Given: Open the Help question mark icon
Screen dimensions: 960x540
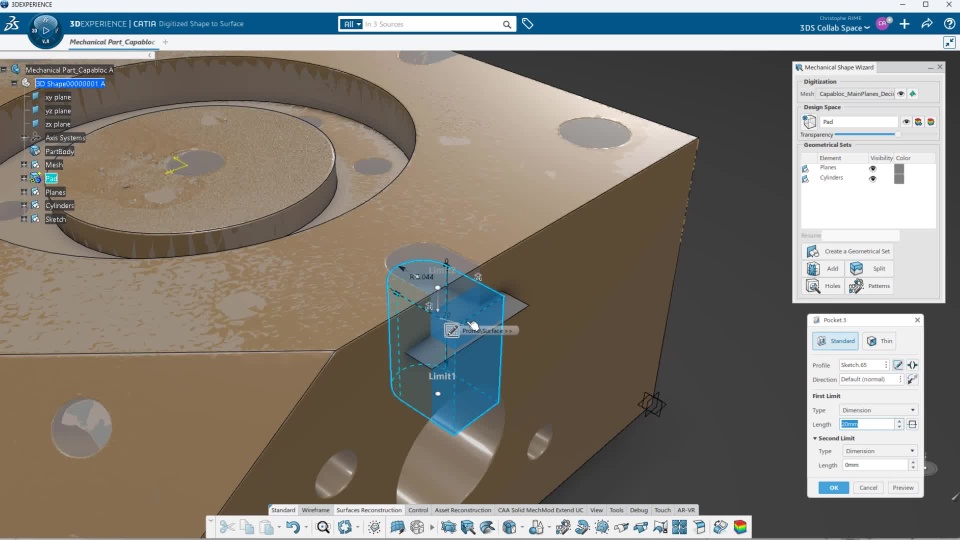Looking at the screenshot, I should click(x=949, y=24).
